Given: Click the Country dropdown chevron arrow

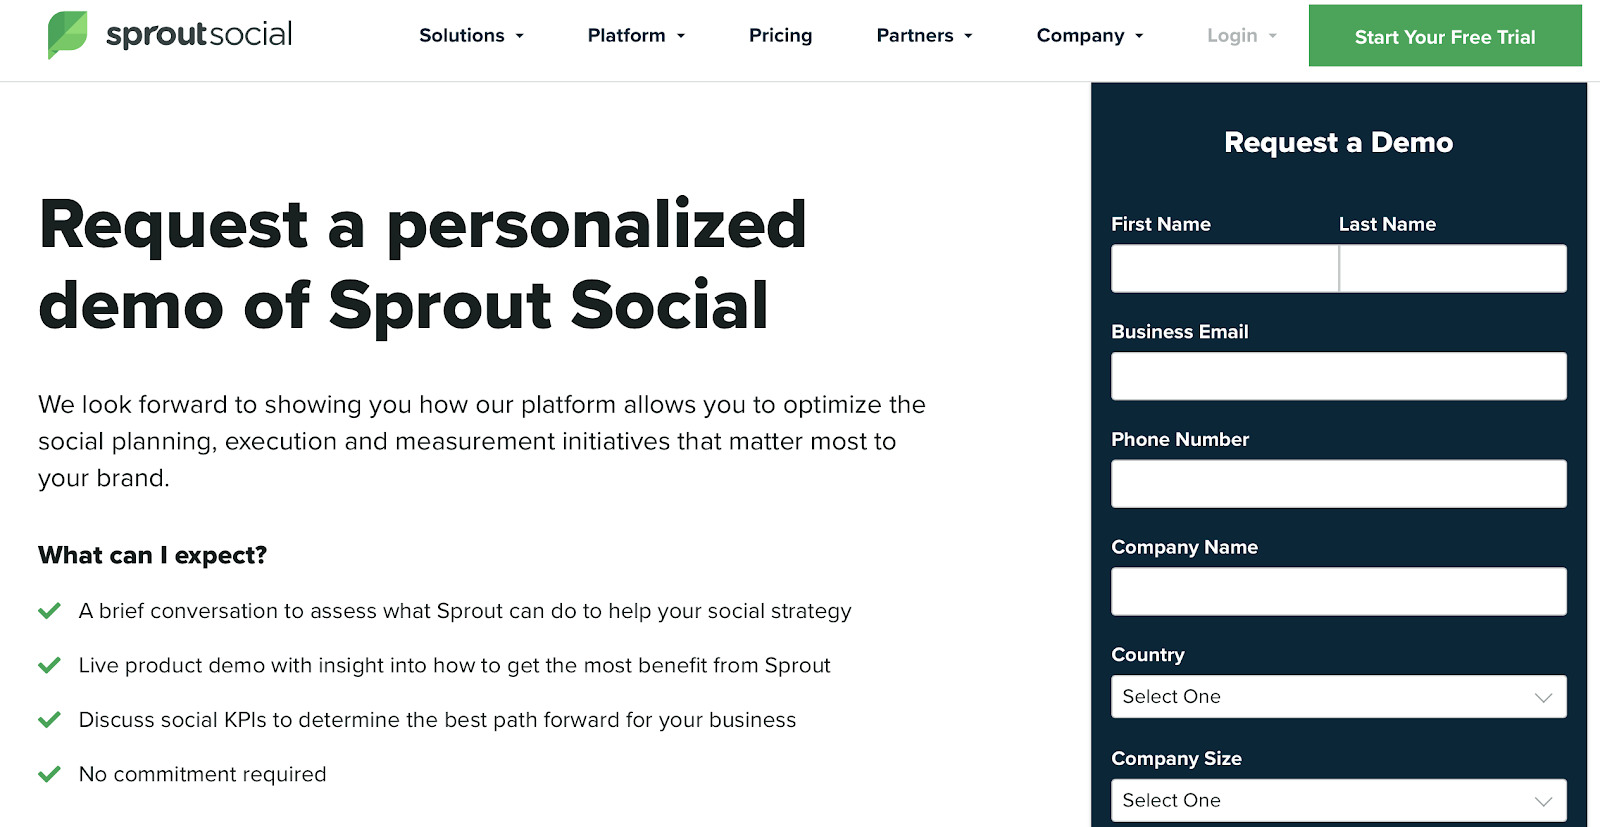Looking at the screenshot, I should [1543, 697].
